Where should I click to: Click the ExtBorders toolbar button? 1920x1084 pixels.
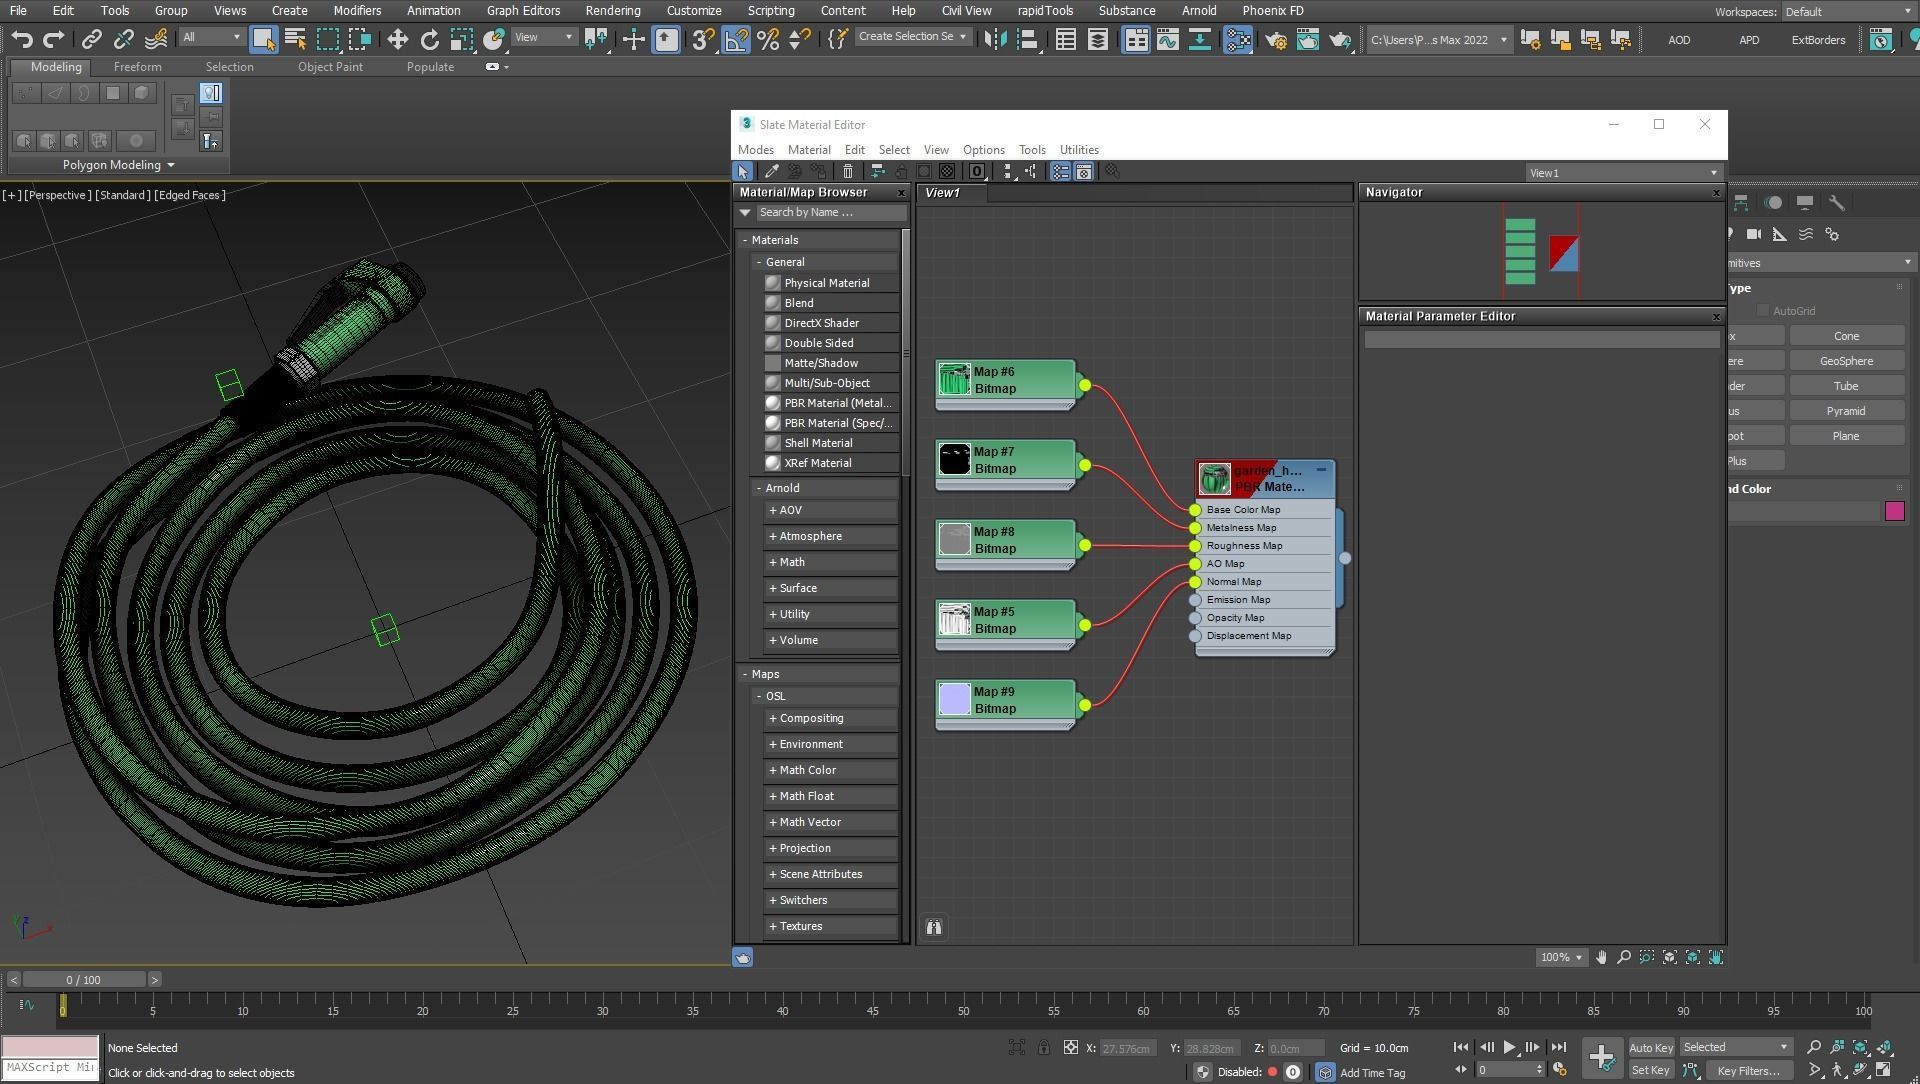(1818, 40)
